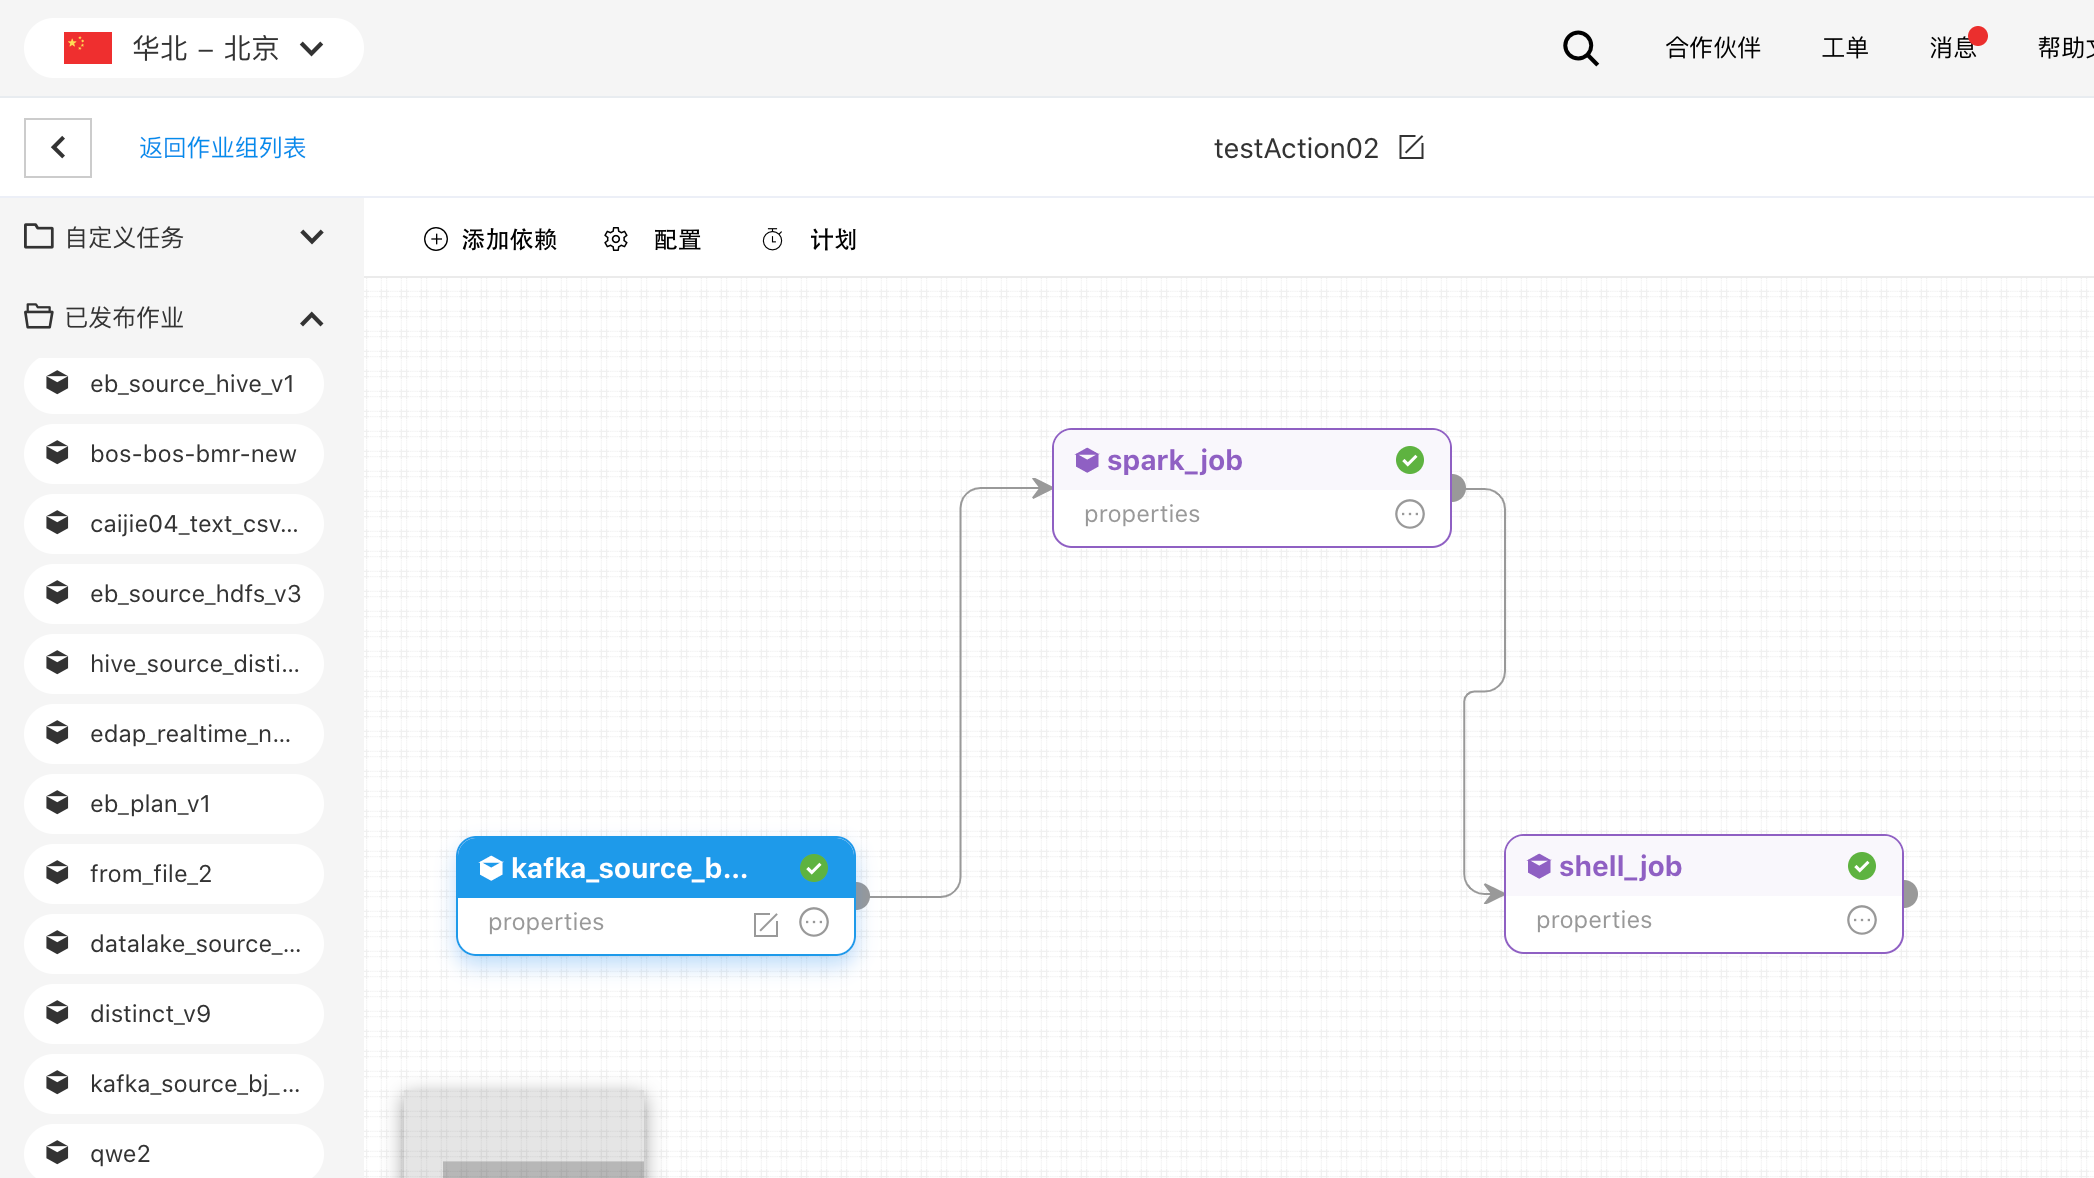Click cube icon beside eb_source_hive_v1

[x=58, y=383]
